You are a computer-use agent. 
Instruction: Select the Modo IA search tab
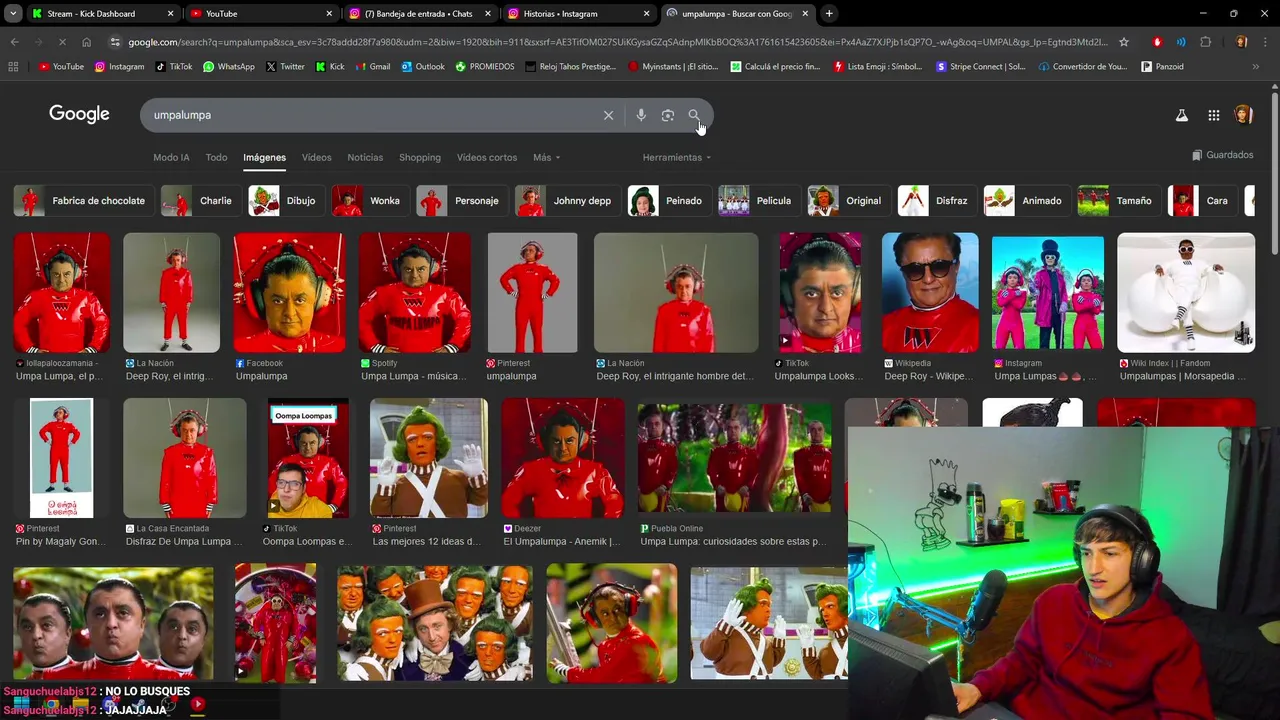(171, 157)
